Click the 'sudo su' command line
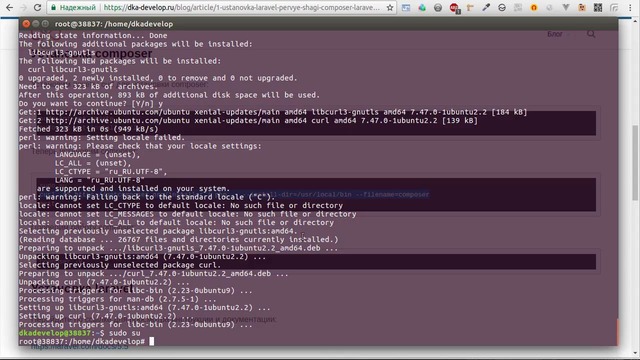This screenshot has width=640, height=360. tap(79, 333)
